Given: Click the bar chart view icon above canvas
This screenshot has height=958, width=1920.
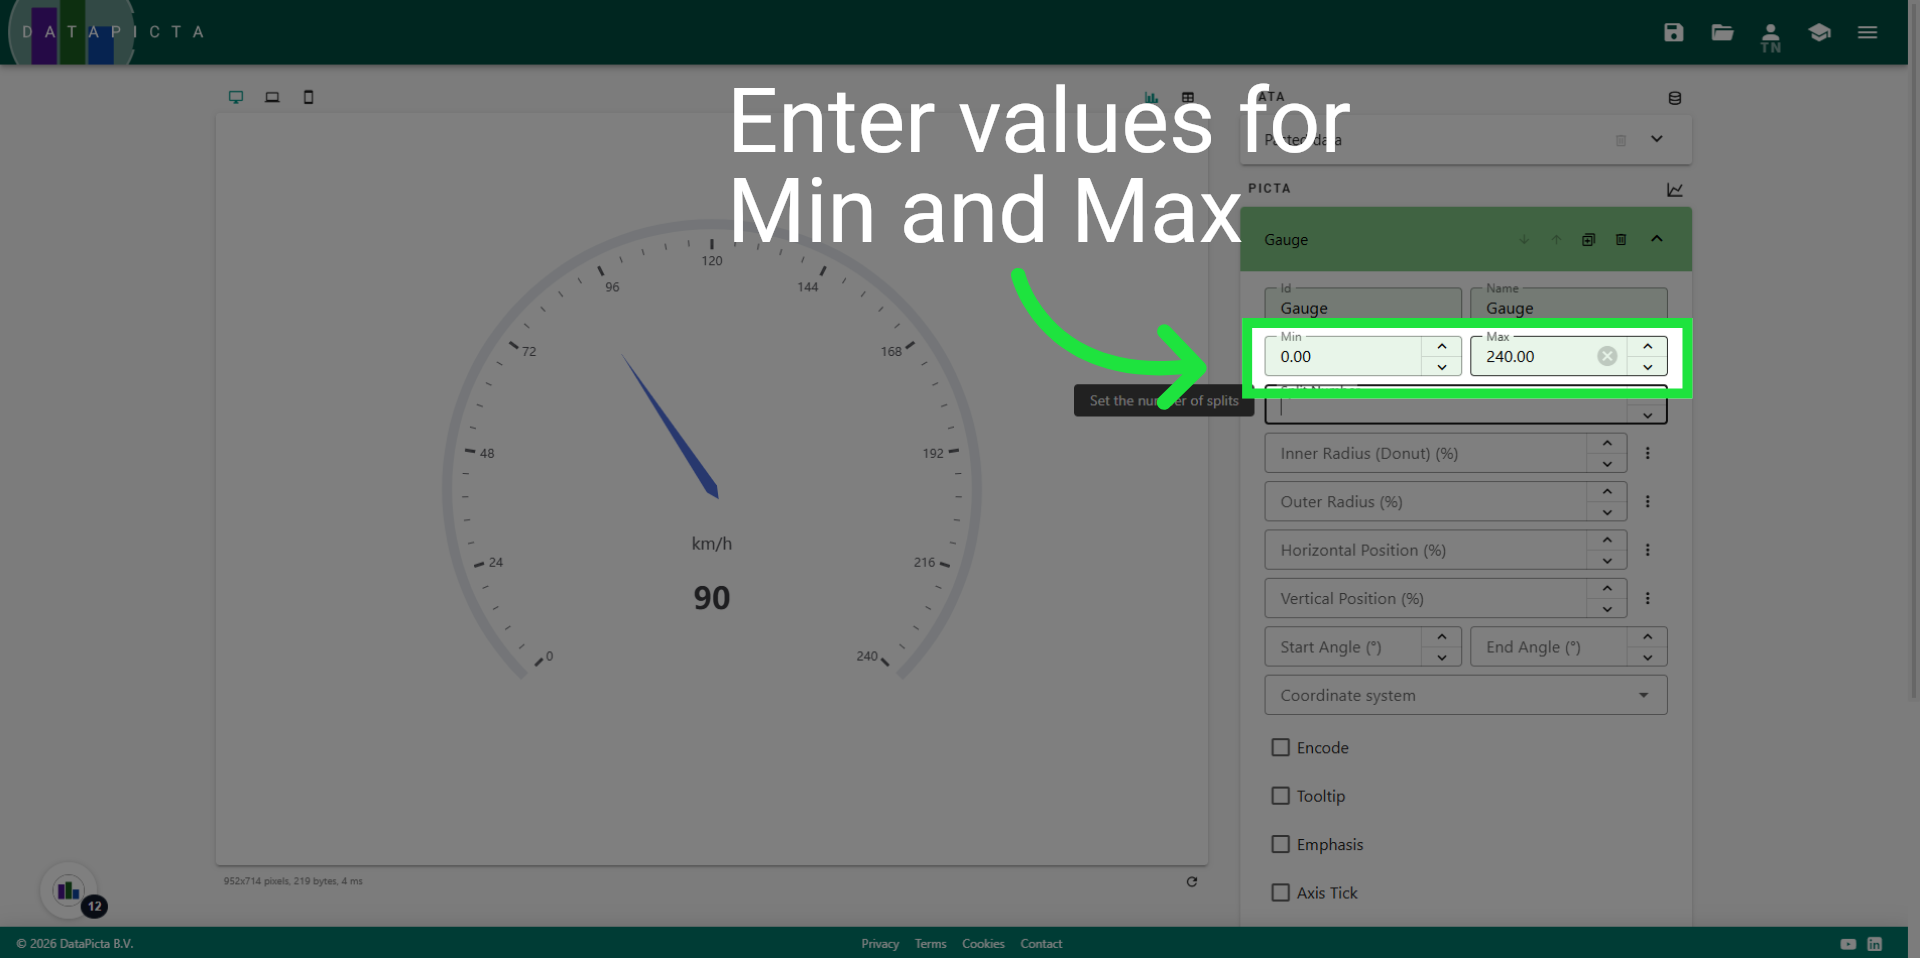Looking at the screenshot, I should click(x=1151, y=97).
